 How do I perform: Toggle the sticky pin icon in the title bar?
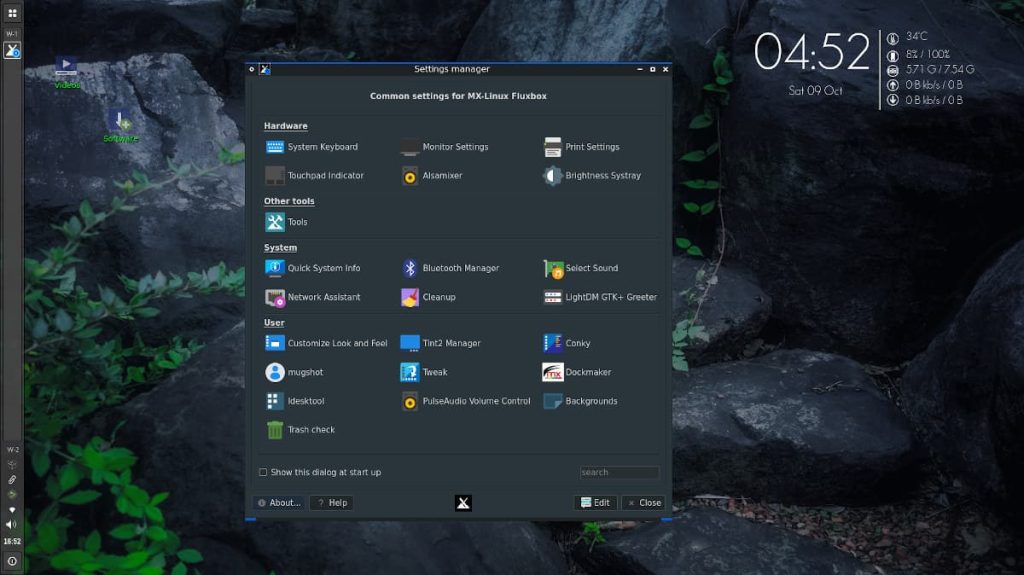[251, 69]
